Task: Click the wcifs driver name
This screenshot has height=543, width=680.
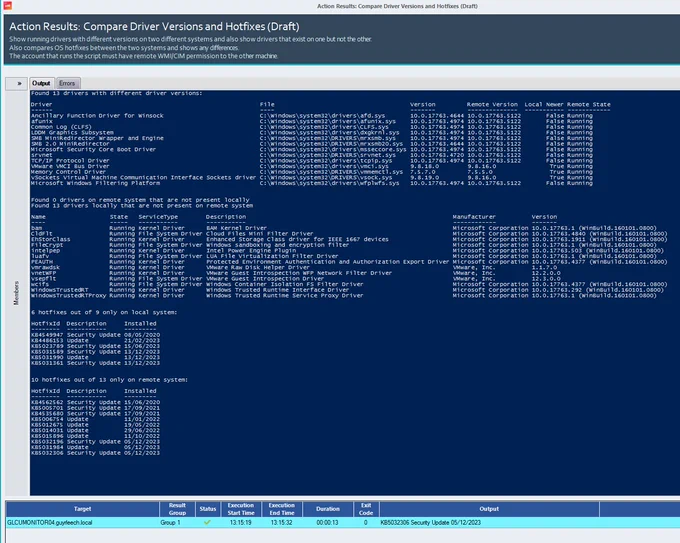Action: (40, 285)
